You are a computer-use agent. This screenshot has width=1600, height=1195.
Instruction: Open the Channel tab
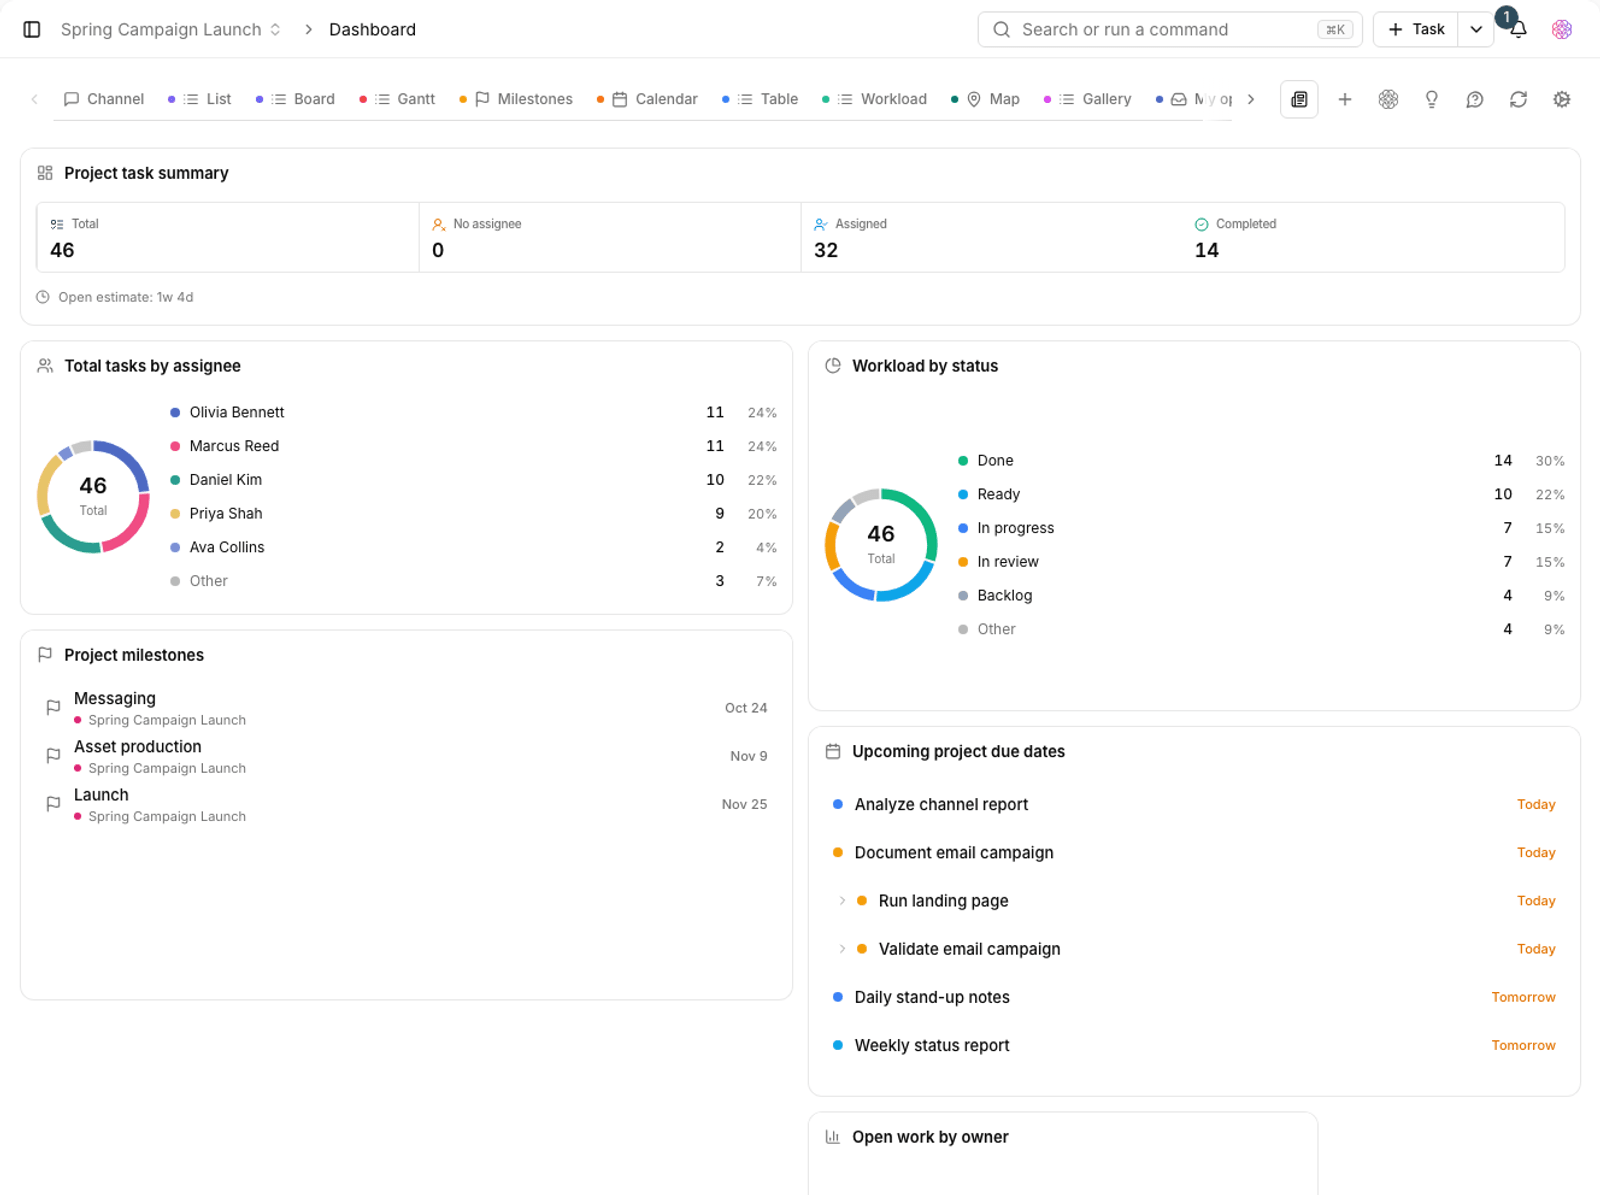[104, 99]
